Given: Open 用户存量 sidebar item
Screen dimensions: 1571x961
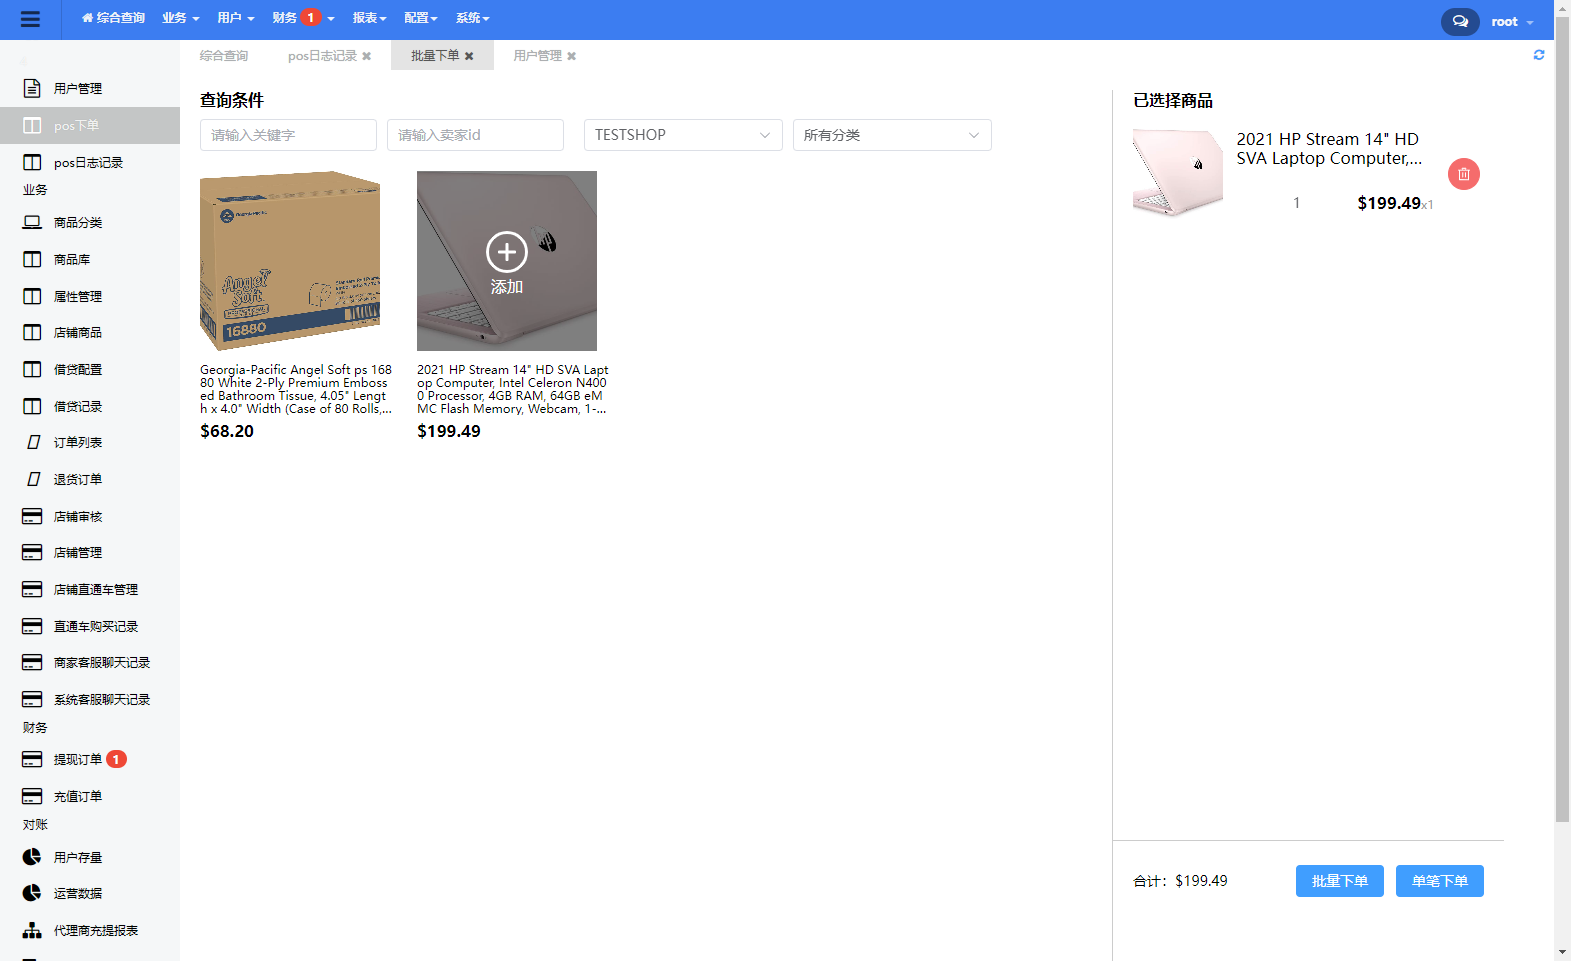Looking at the screenshot, I should coord(90,857).
